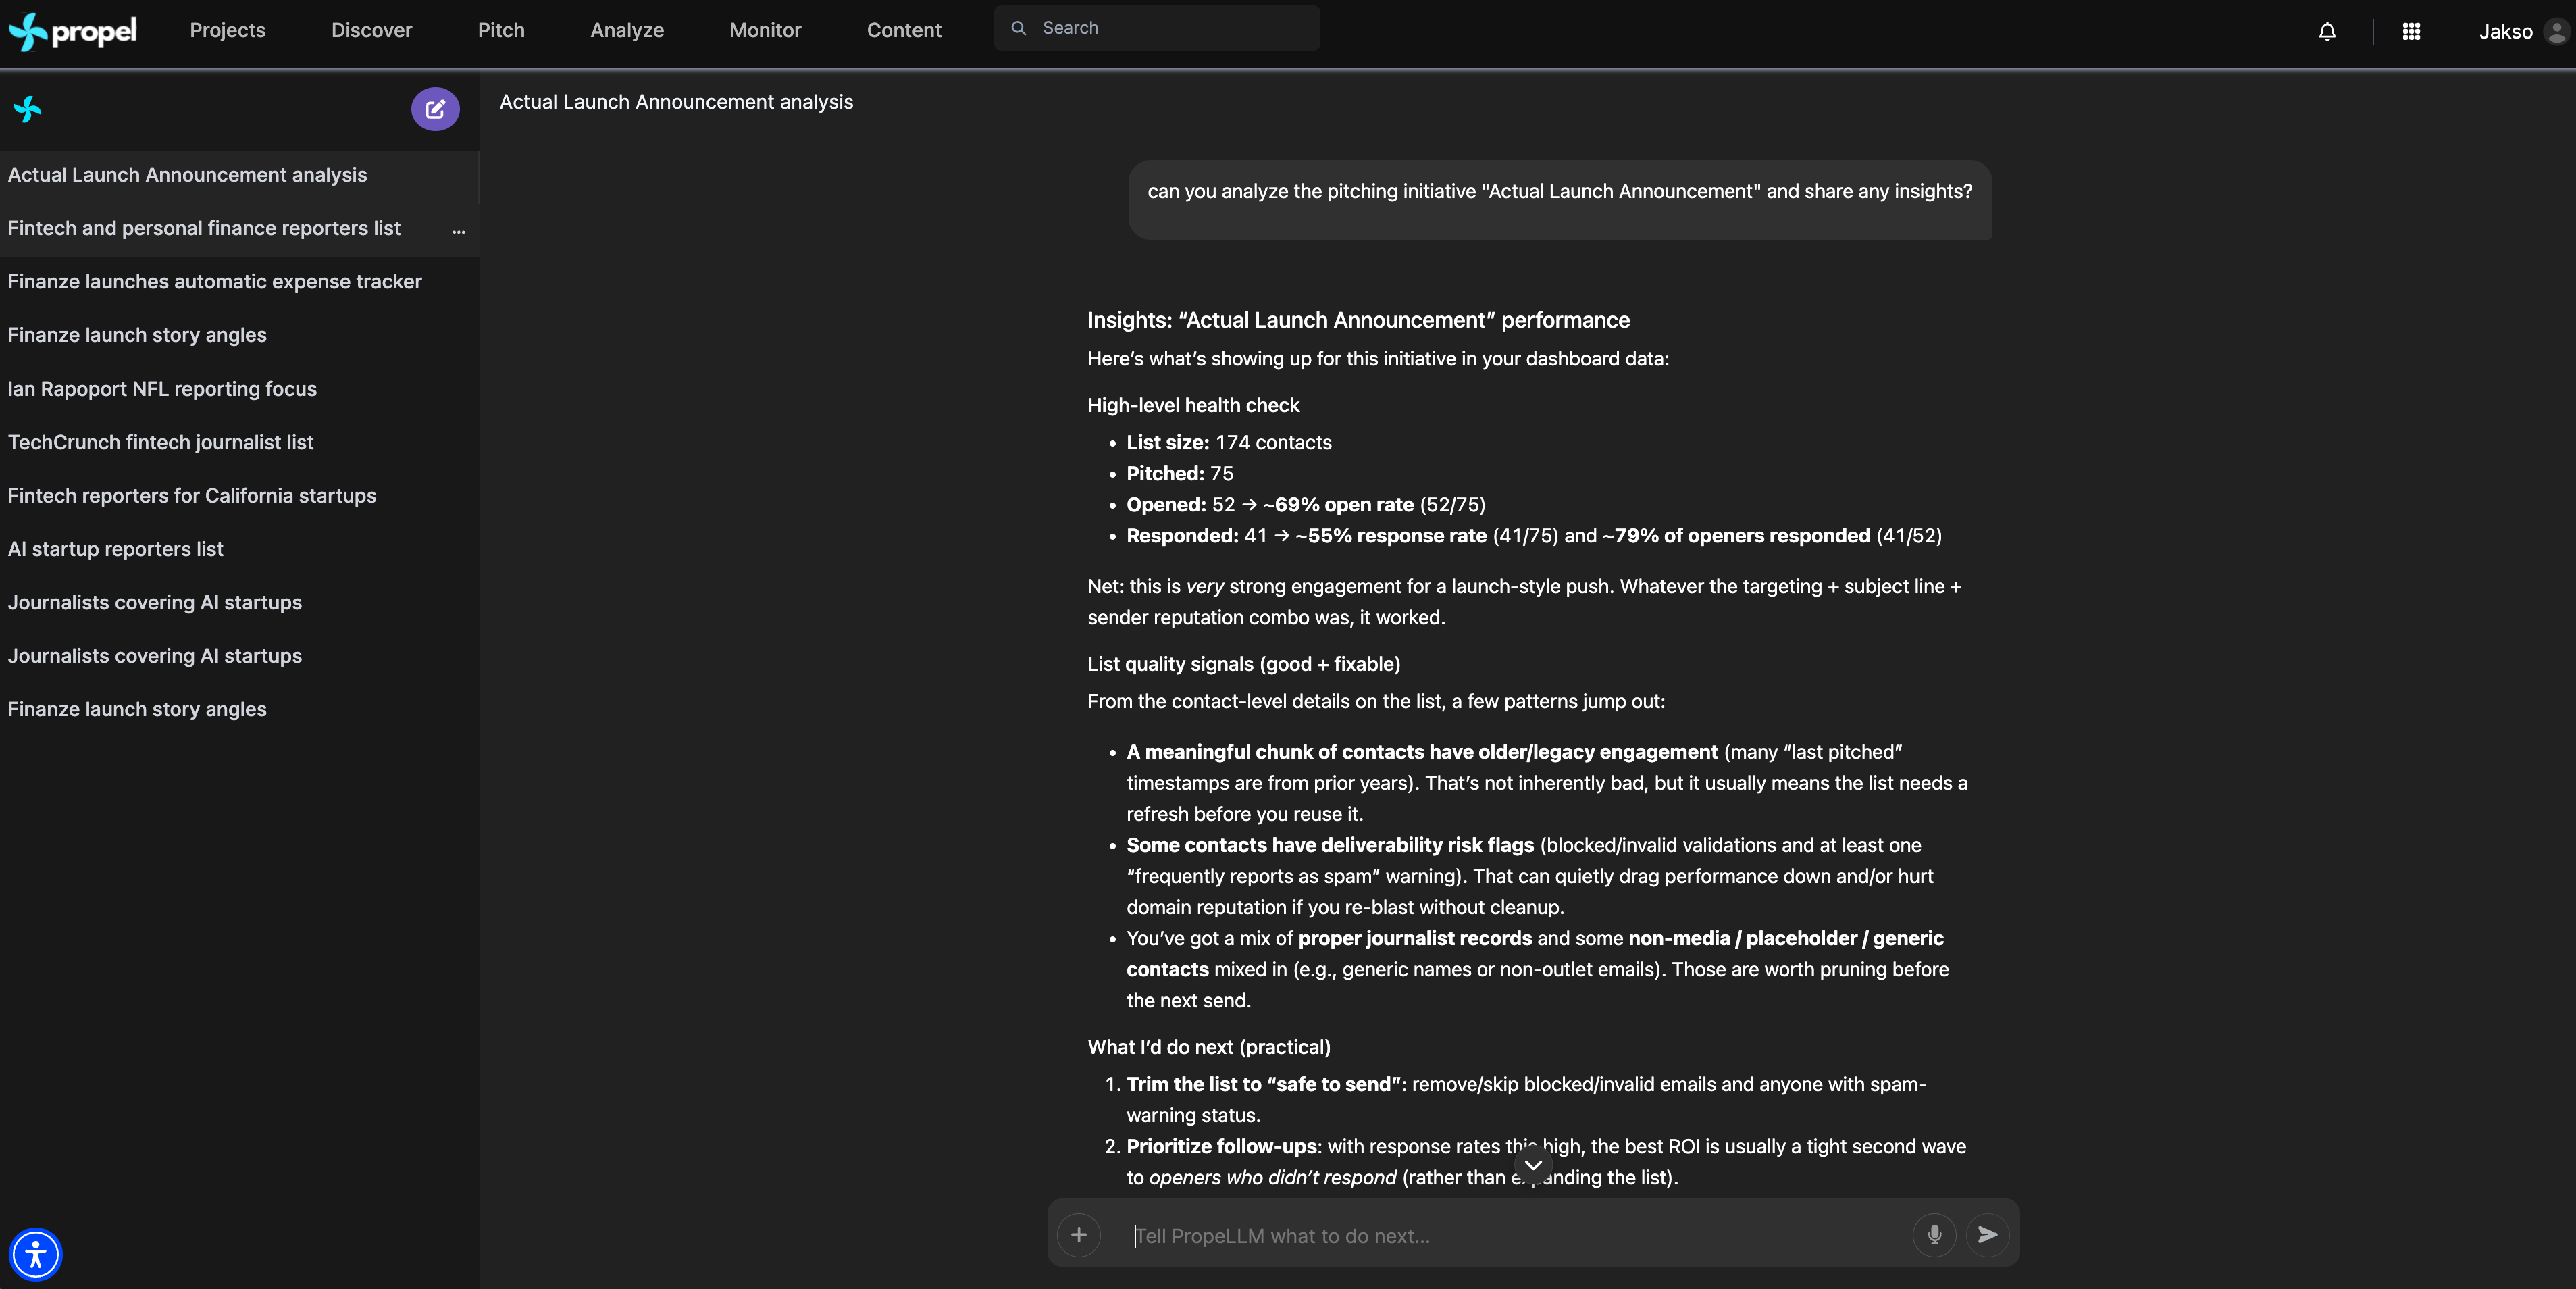Open Ian Rapoport NFL reporting focus chat
This screenshot has height=1289, width=2576.
point(162,389)
